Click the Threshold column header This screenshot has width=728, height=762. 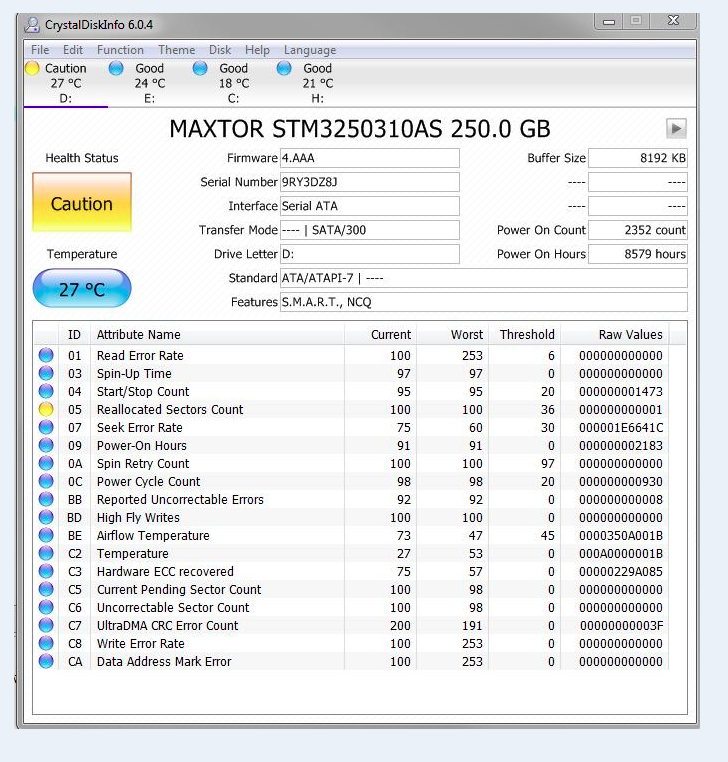pyautogui.click(x=524, y=334)
